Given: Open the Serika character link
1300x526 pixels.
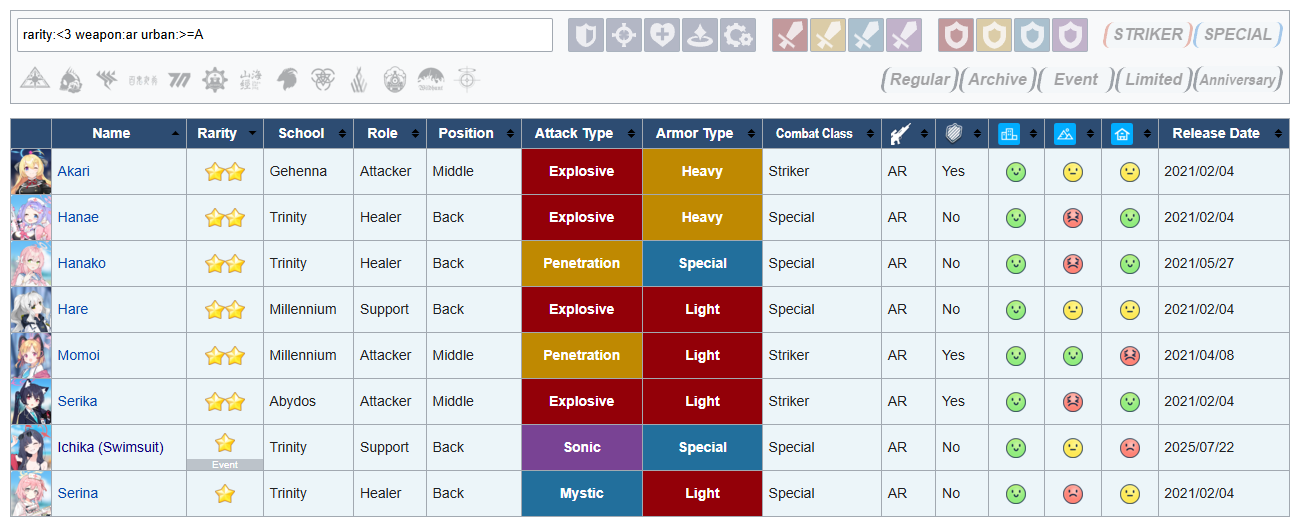Looking at the screenshot, I should (x=77, y=401).
